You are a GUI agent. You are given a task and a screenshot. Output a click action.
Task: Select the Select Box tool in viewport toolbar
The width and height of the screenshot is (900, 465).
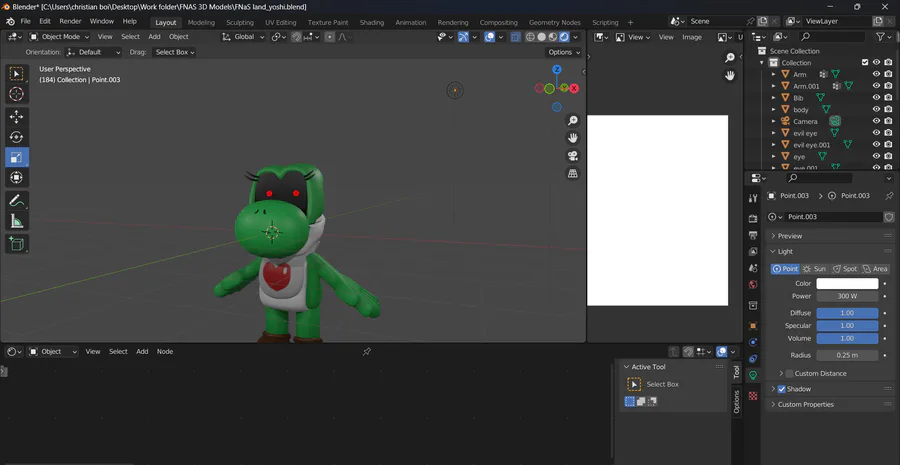coord(17,73)
